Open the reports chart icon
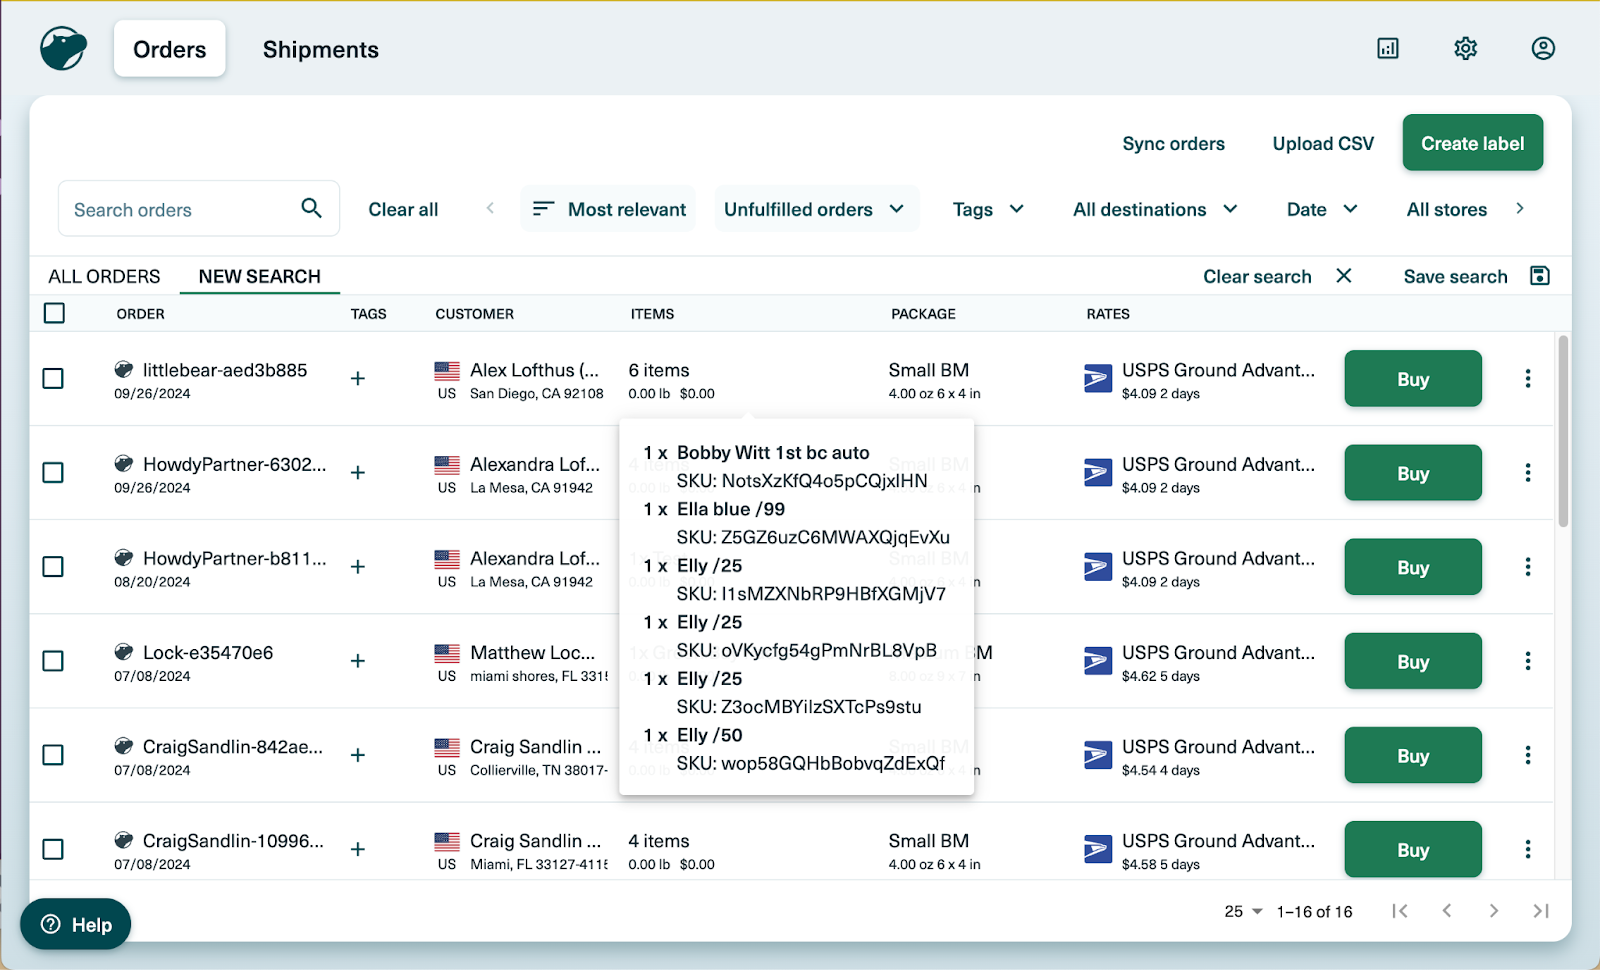The image size is (1600, 970). pos(1387,48)
